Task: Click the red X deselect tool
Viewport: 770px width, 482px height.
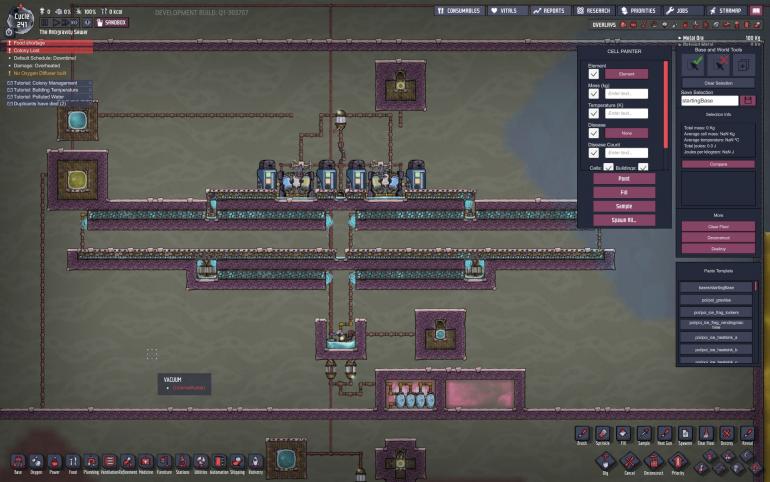Action: 719,64
